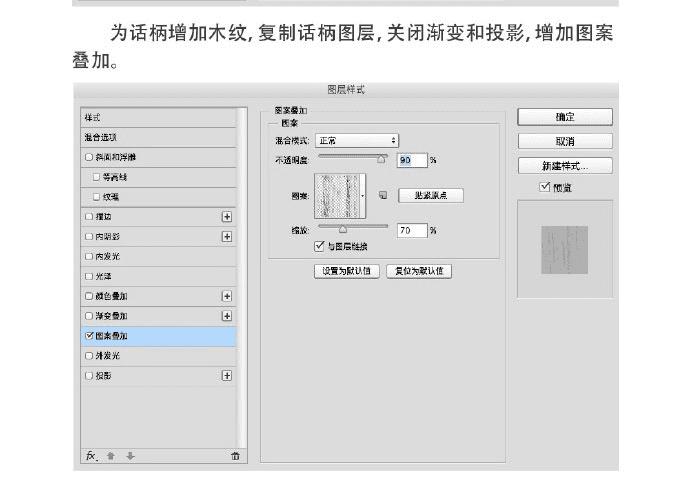This screenshot has height=486, width=690.
Task: Click the 不透明度 value field showing 90
Action: [x=412, y=160]
